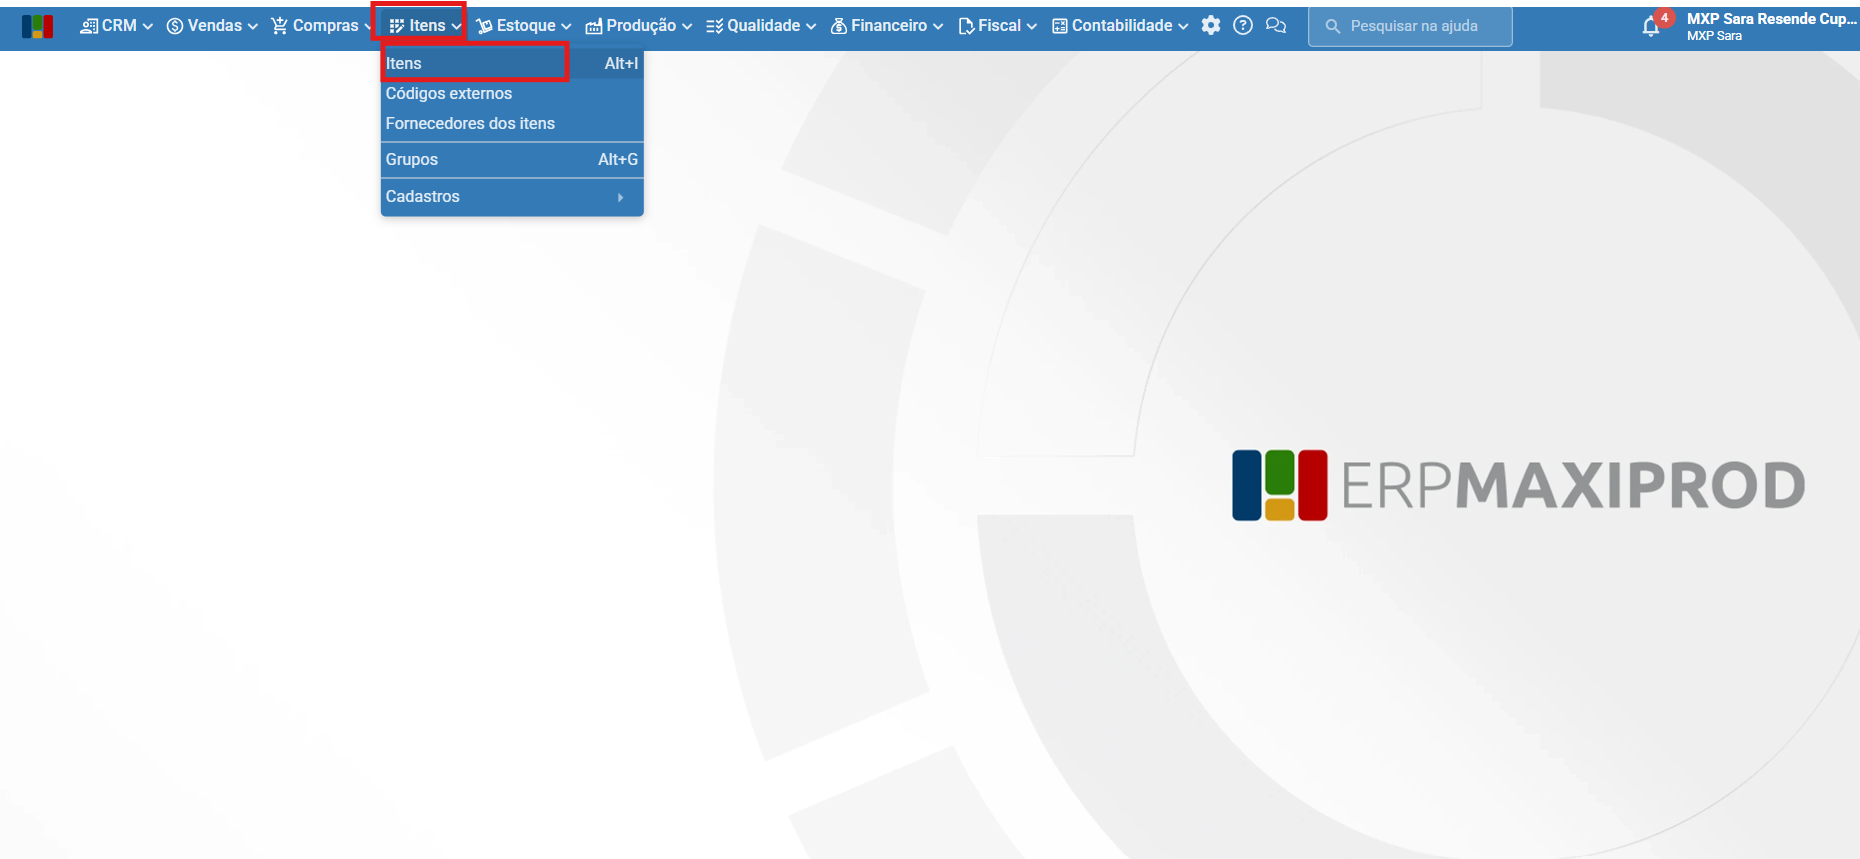Viewport: 1860px width, 859px height.
Task: Expand the CRM dropdown chevron
Action: [x=148, y=27]
